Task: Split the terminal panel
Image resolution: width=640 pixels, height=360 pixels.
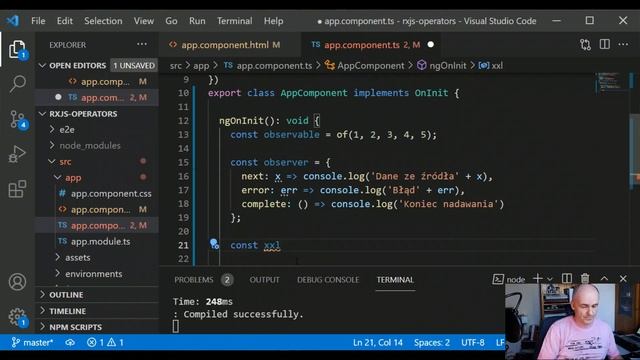Action: 567,278
